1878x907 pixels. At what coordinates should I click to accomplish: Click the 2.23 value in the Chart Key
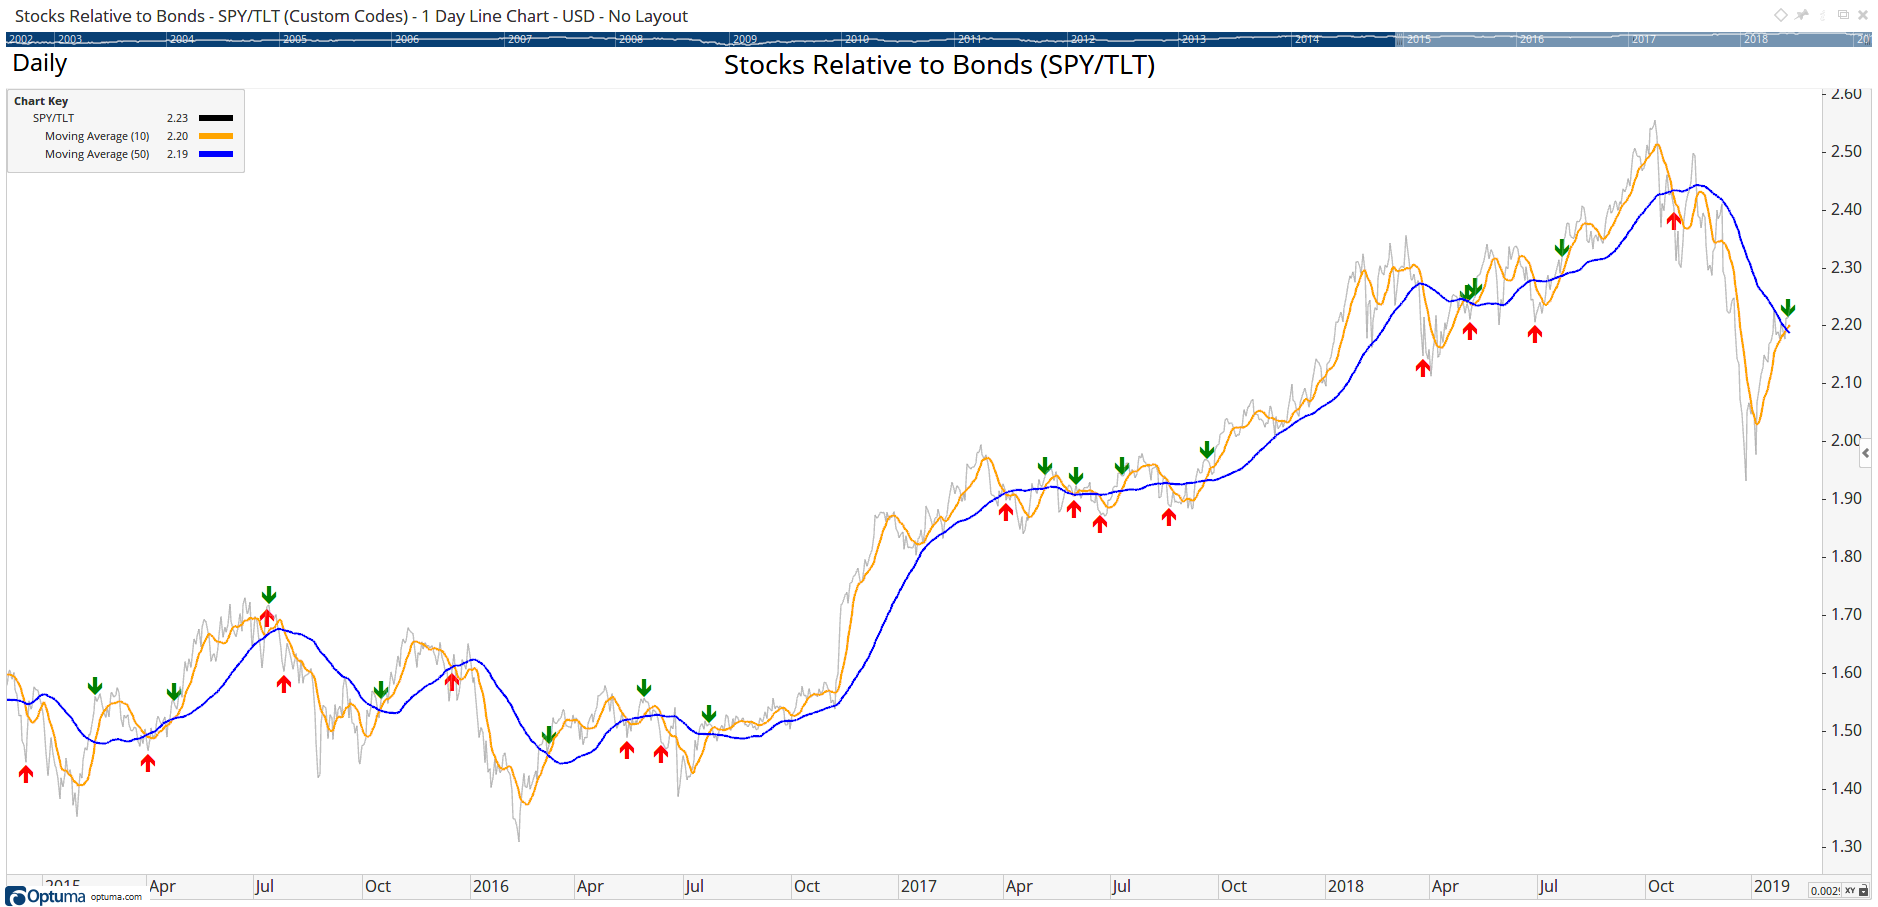[x=177, y=118]
